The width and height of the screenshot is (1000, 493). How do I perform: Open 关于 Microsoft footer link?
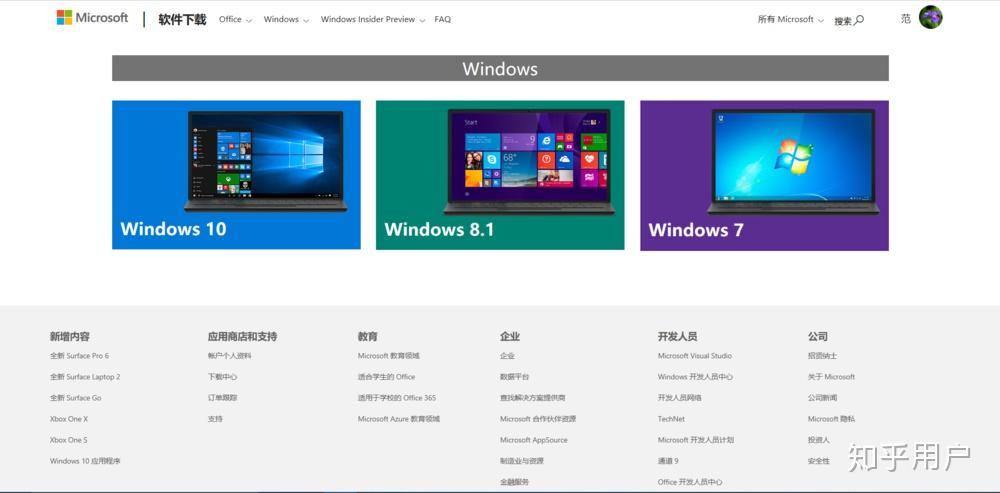pos(831,377)
